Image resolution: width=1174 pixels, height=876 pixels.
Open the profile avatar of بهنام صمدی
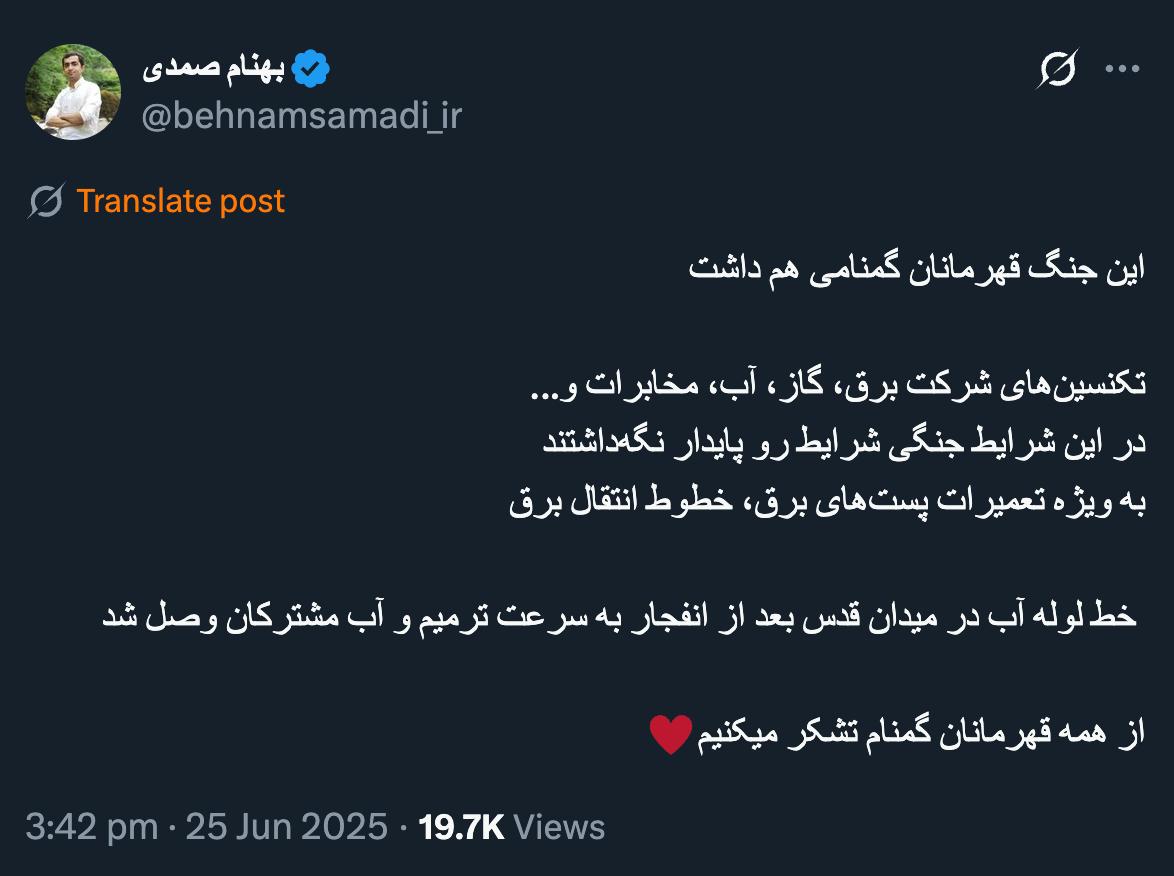click(73, 92)
